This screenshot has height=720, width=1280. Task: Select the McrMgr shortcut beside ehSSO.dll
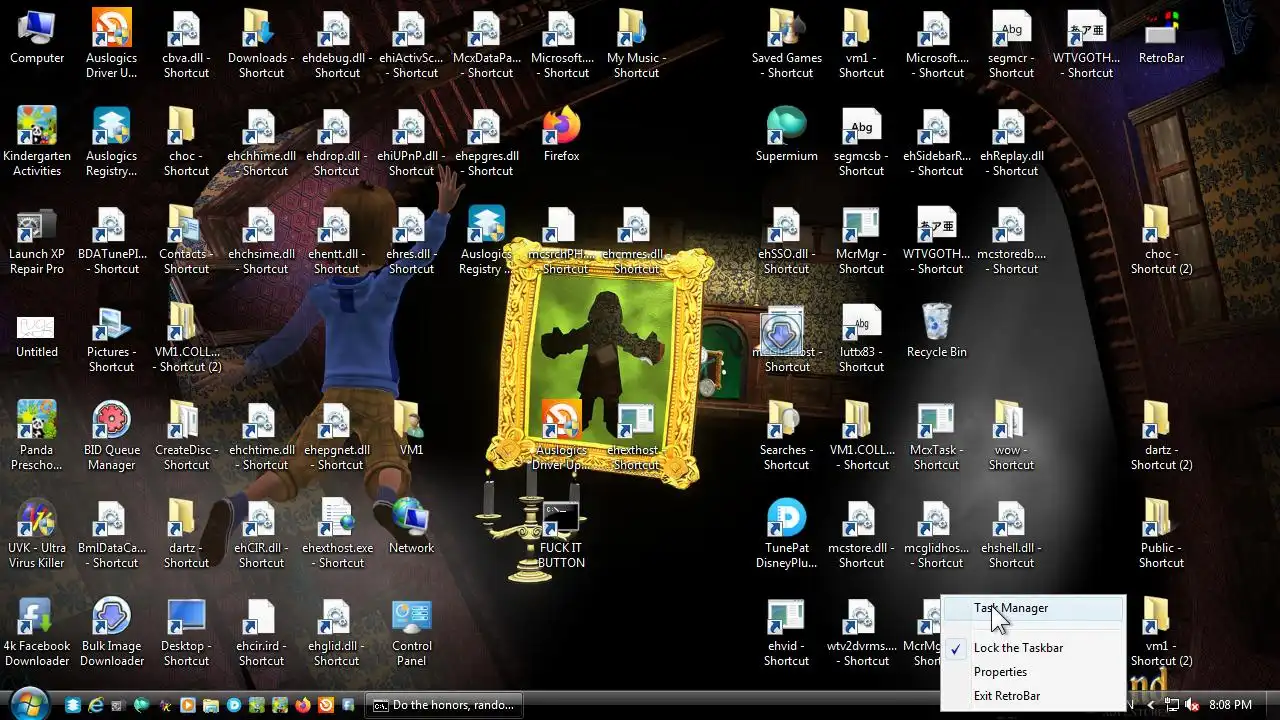tap(862, 241)
